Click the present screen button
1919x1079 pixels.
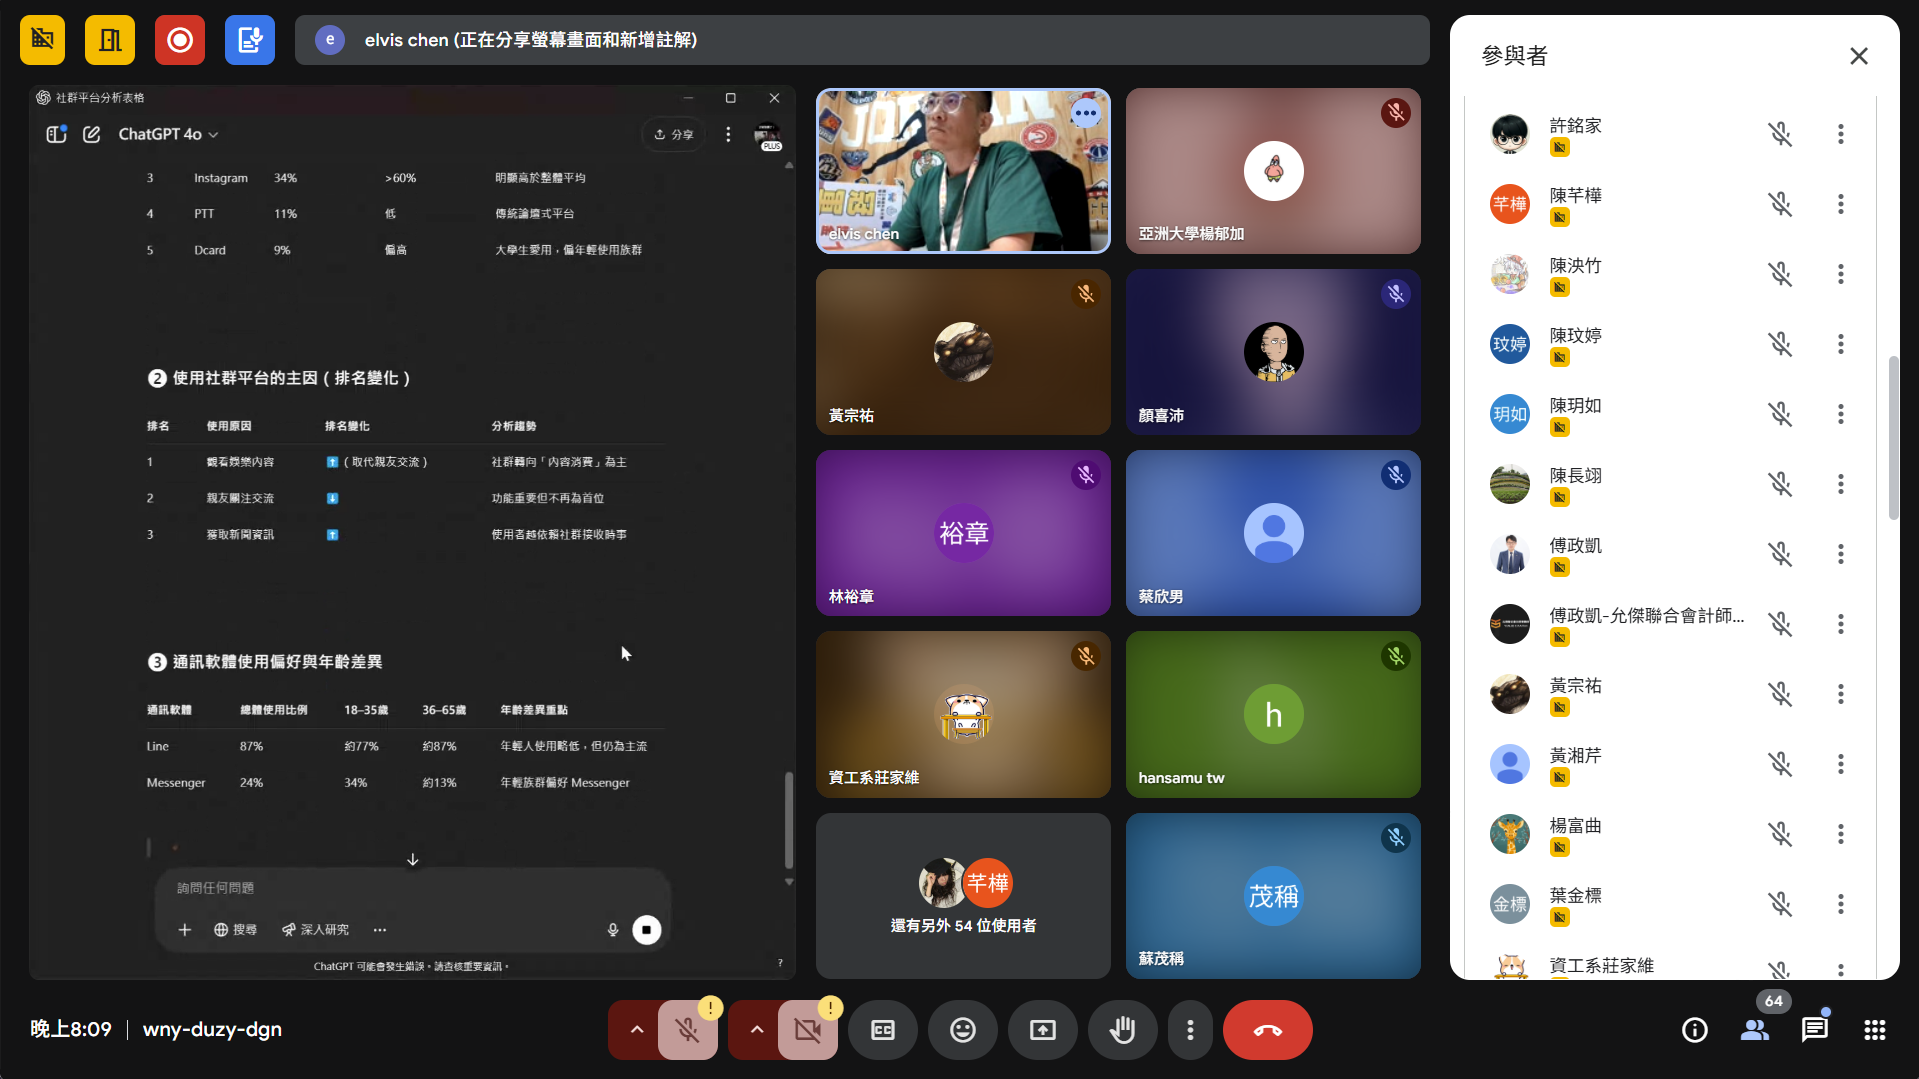1042,1030
